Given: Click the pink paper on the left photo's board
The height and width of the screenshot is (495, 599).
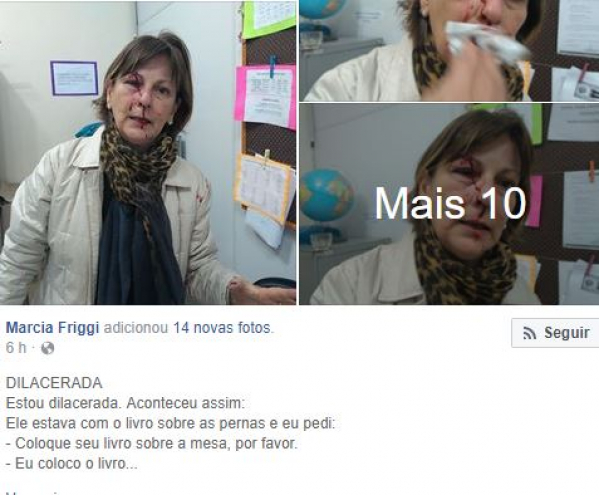Looking at the screenshot, I should (265, 97).
